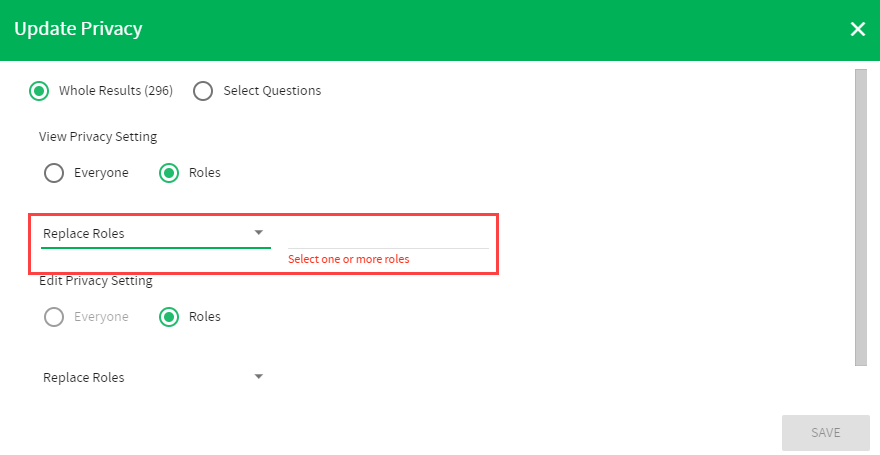Click the SAVE button
Screen dimensions: 880x455
click(x=826, y=433)
